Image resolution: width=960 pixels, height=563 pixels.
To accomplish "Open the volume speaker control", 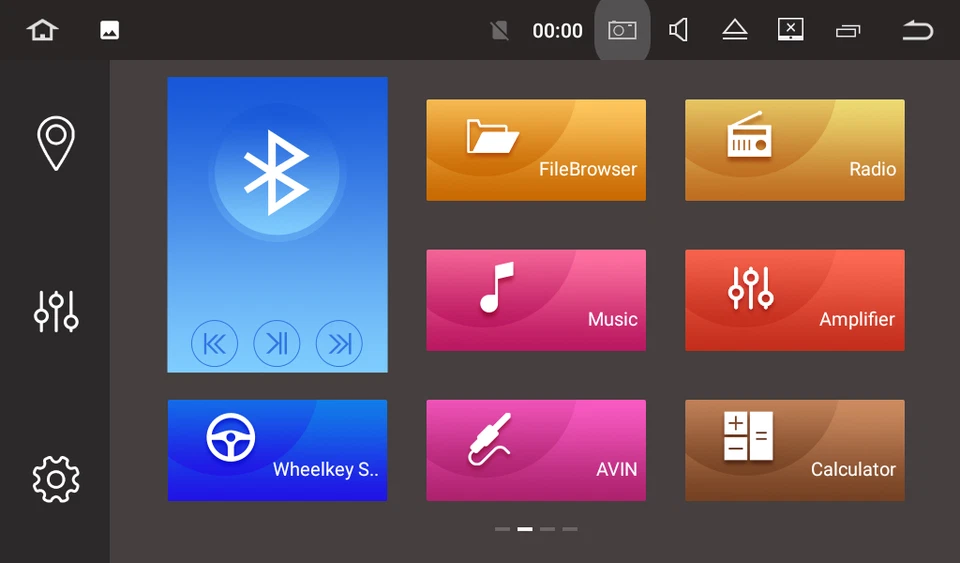I will pos(678,30).
